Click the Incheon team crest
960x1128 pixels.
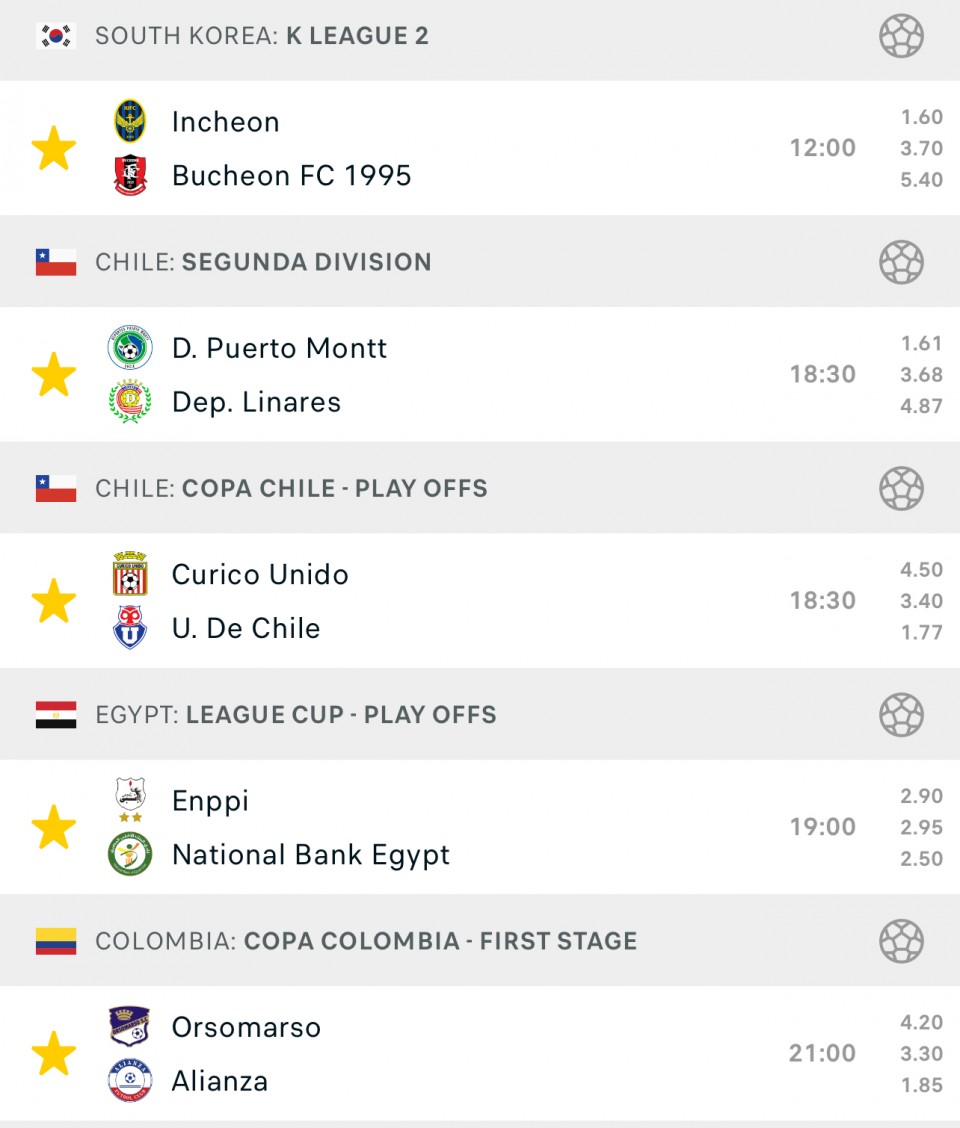coord(130,121)
